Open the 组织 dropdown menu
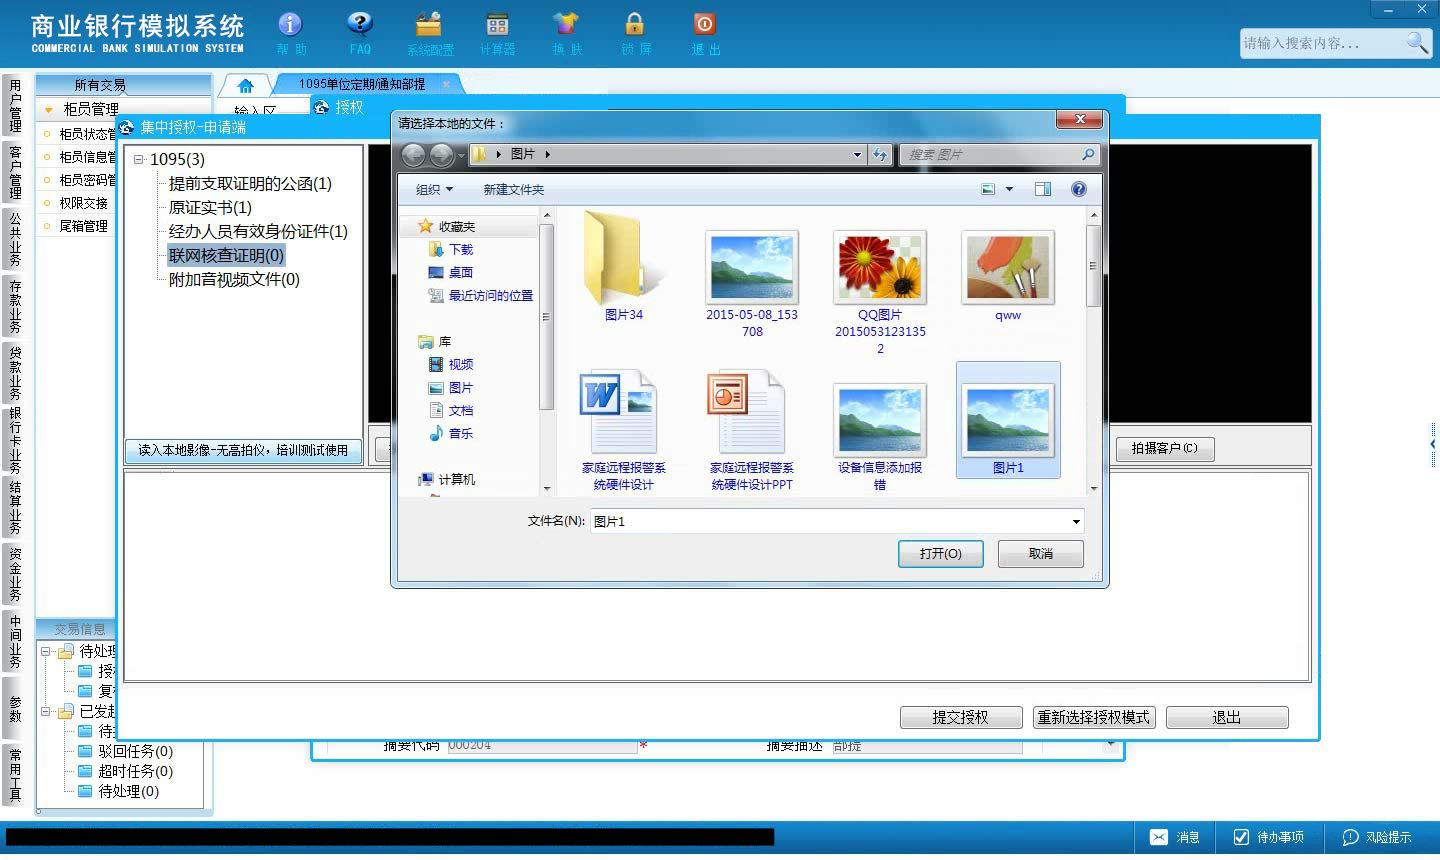Viewport: 1440px width, 860px height. [434, 189]
